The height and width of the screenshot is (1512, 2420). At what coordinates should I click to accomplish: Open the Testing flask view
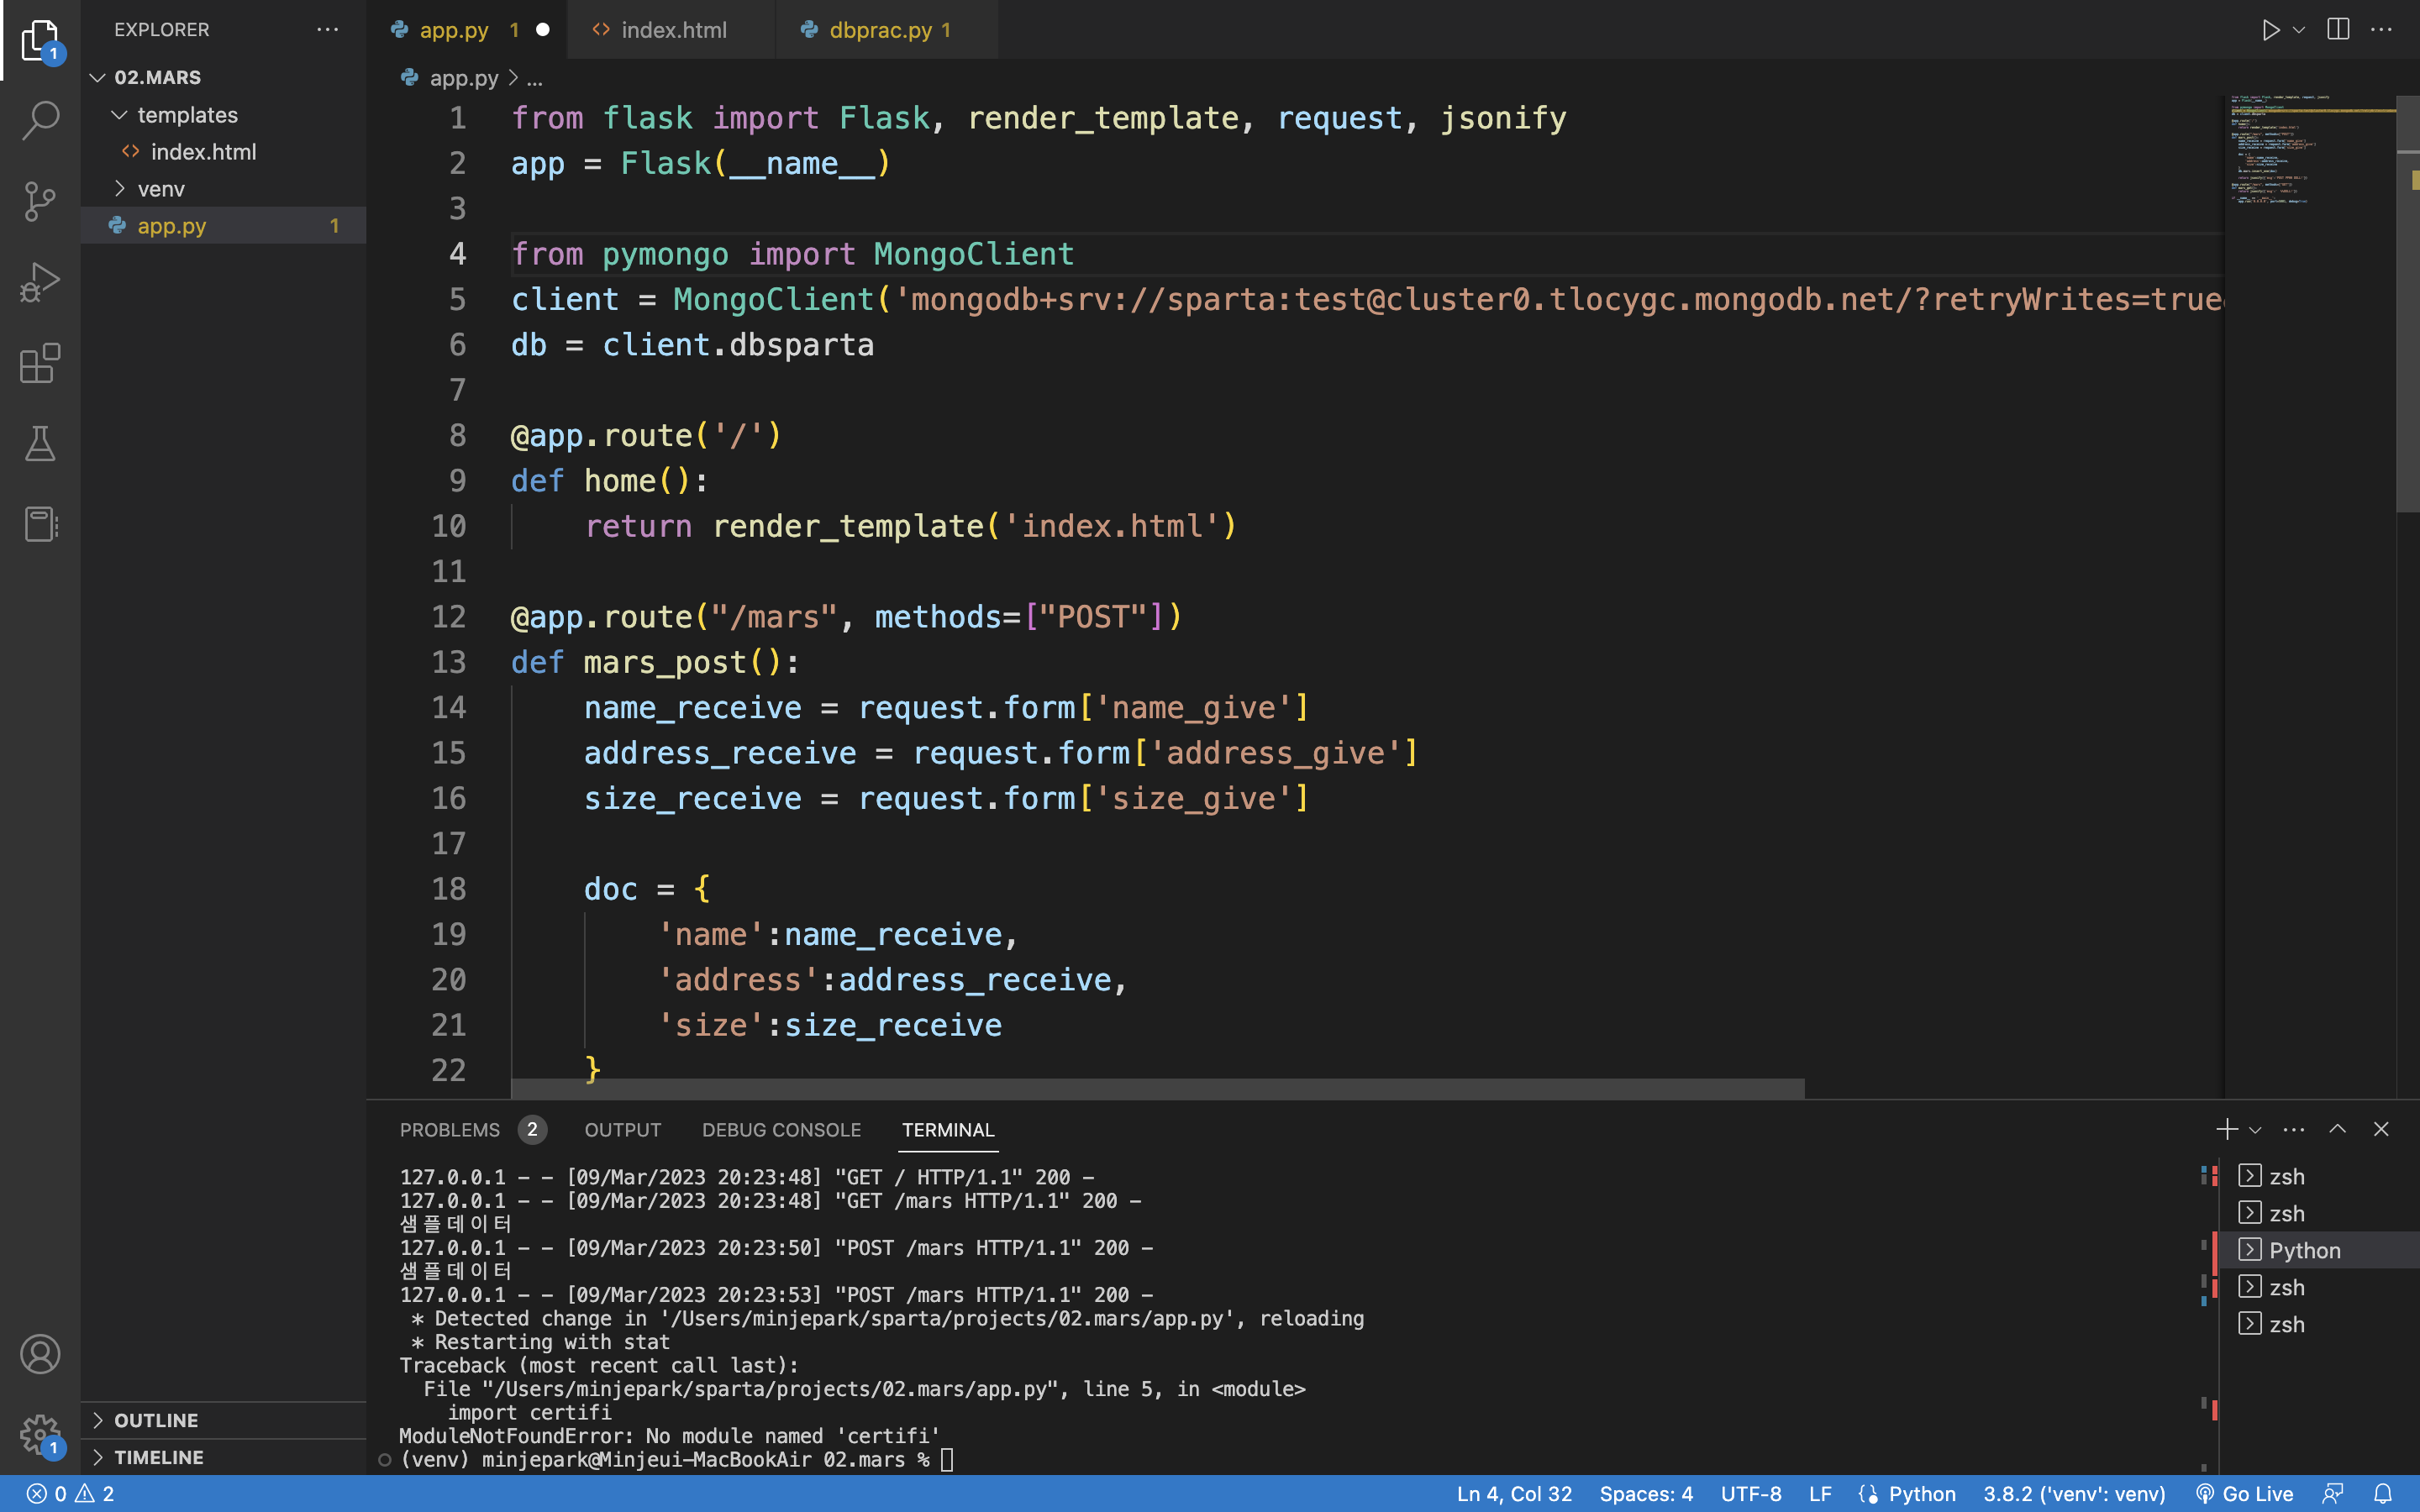tap(40, 443)
